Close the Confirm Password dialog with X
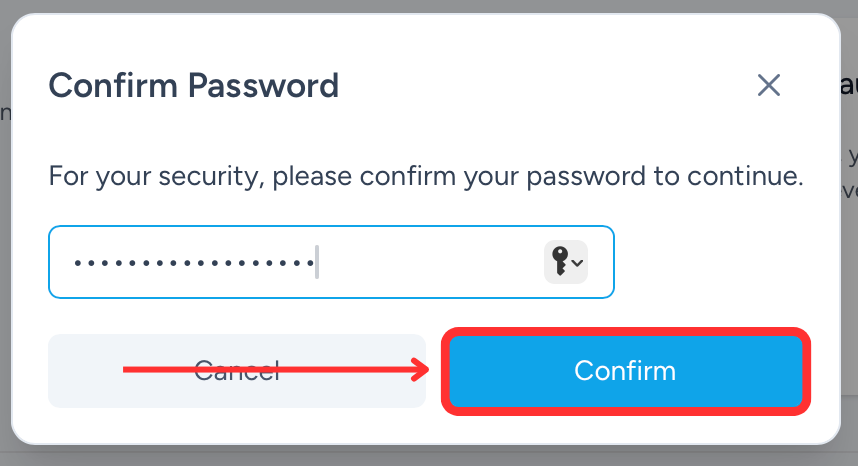 (x=769, y=85)
